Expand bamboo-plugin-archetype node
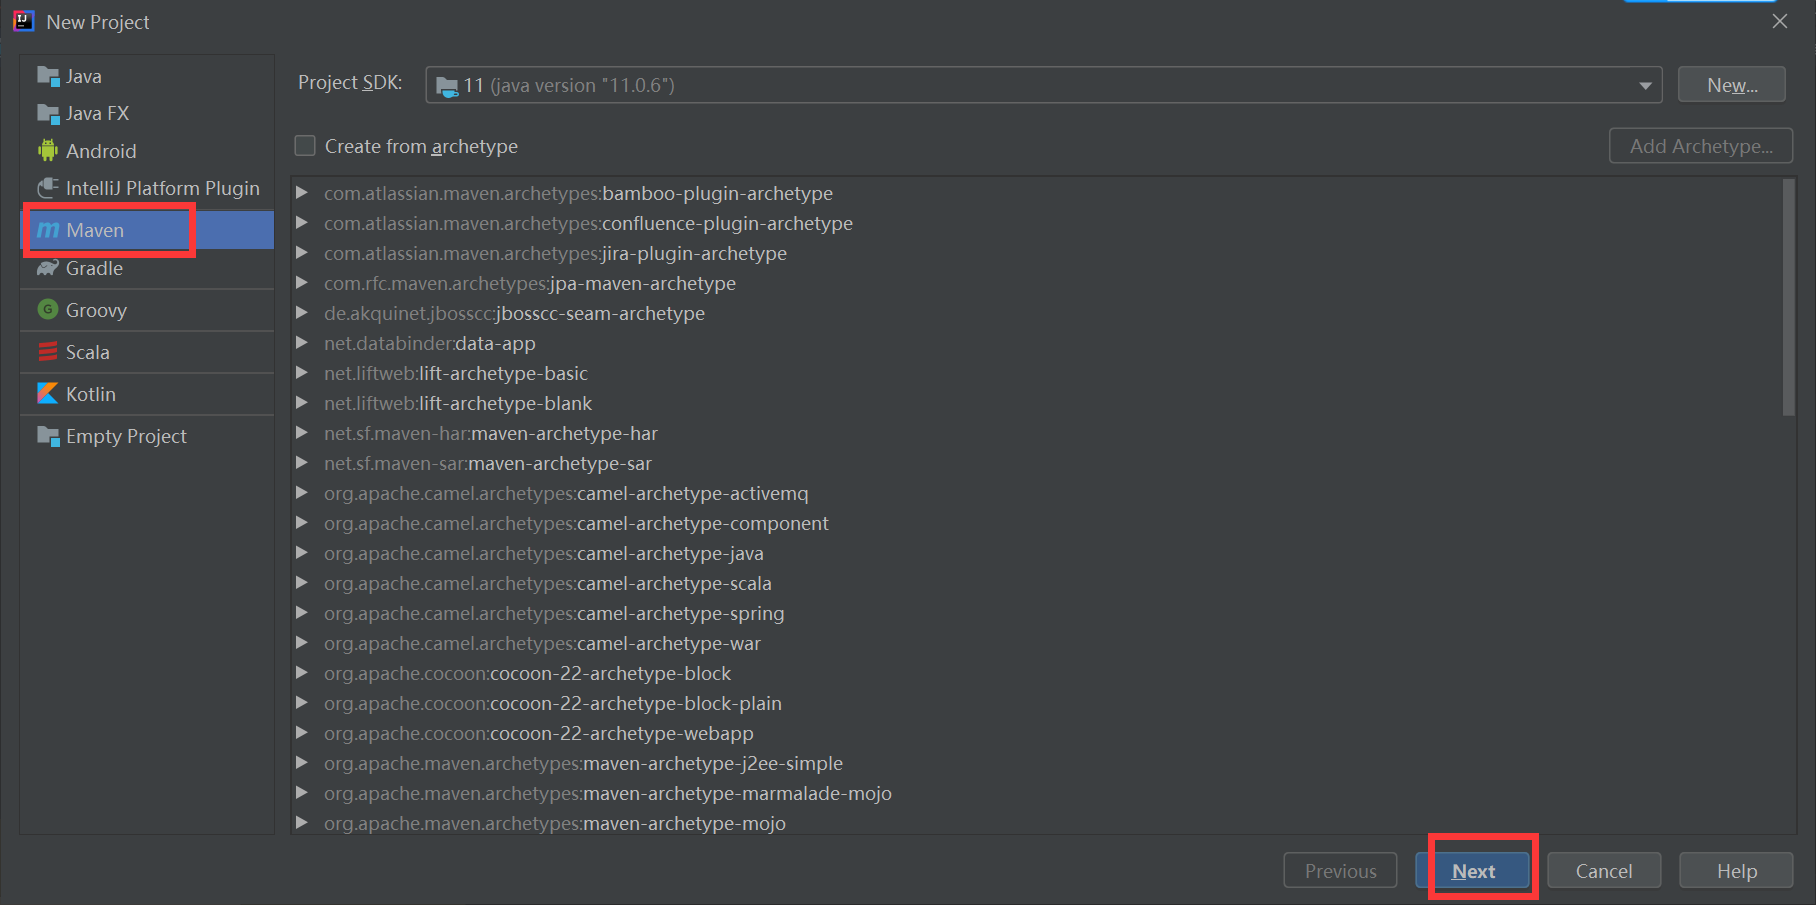This screenshot has height=905, width=1816. click(x=301, y=193)
